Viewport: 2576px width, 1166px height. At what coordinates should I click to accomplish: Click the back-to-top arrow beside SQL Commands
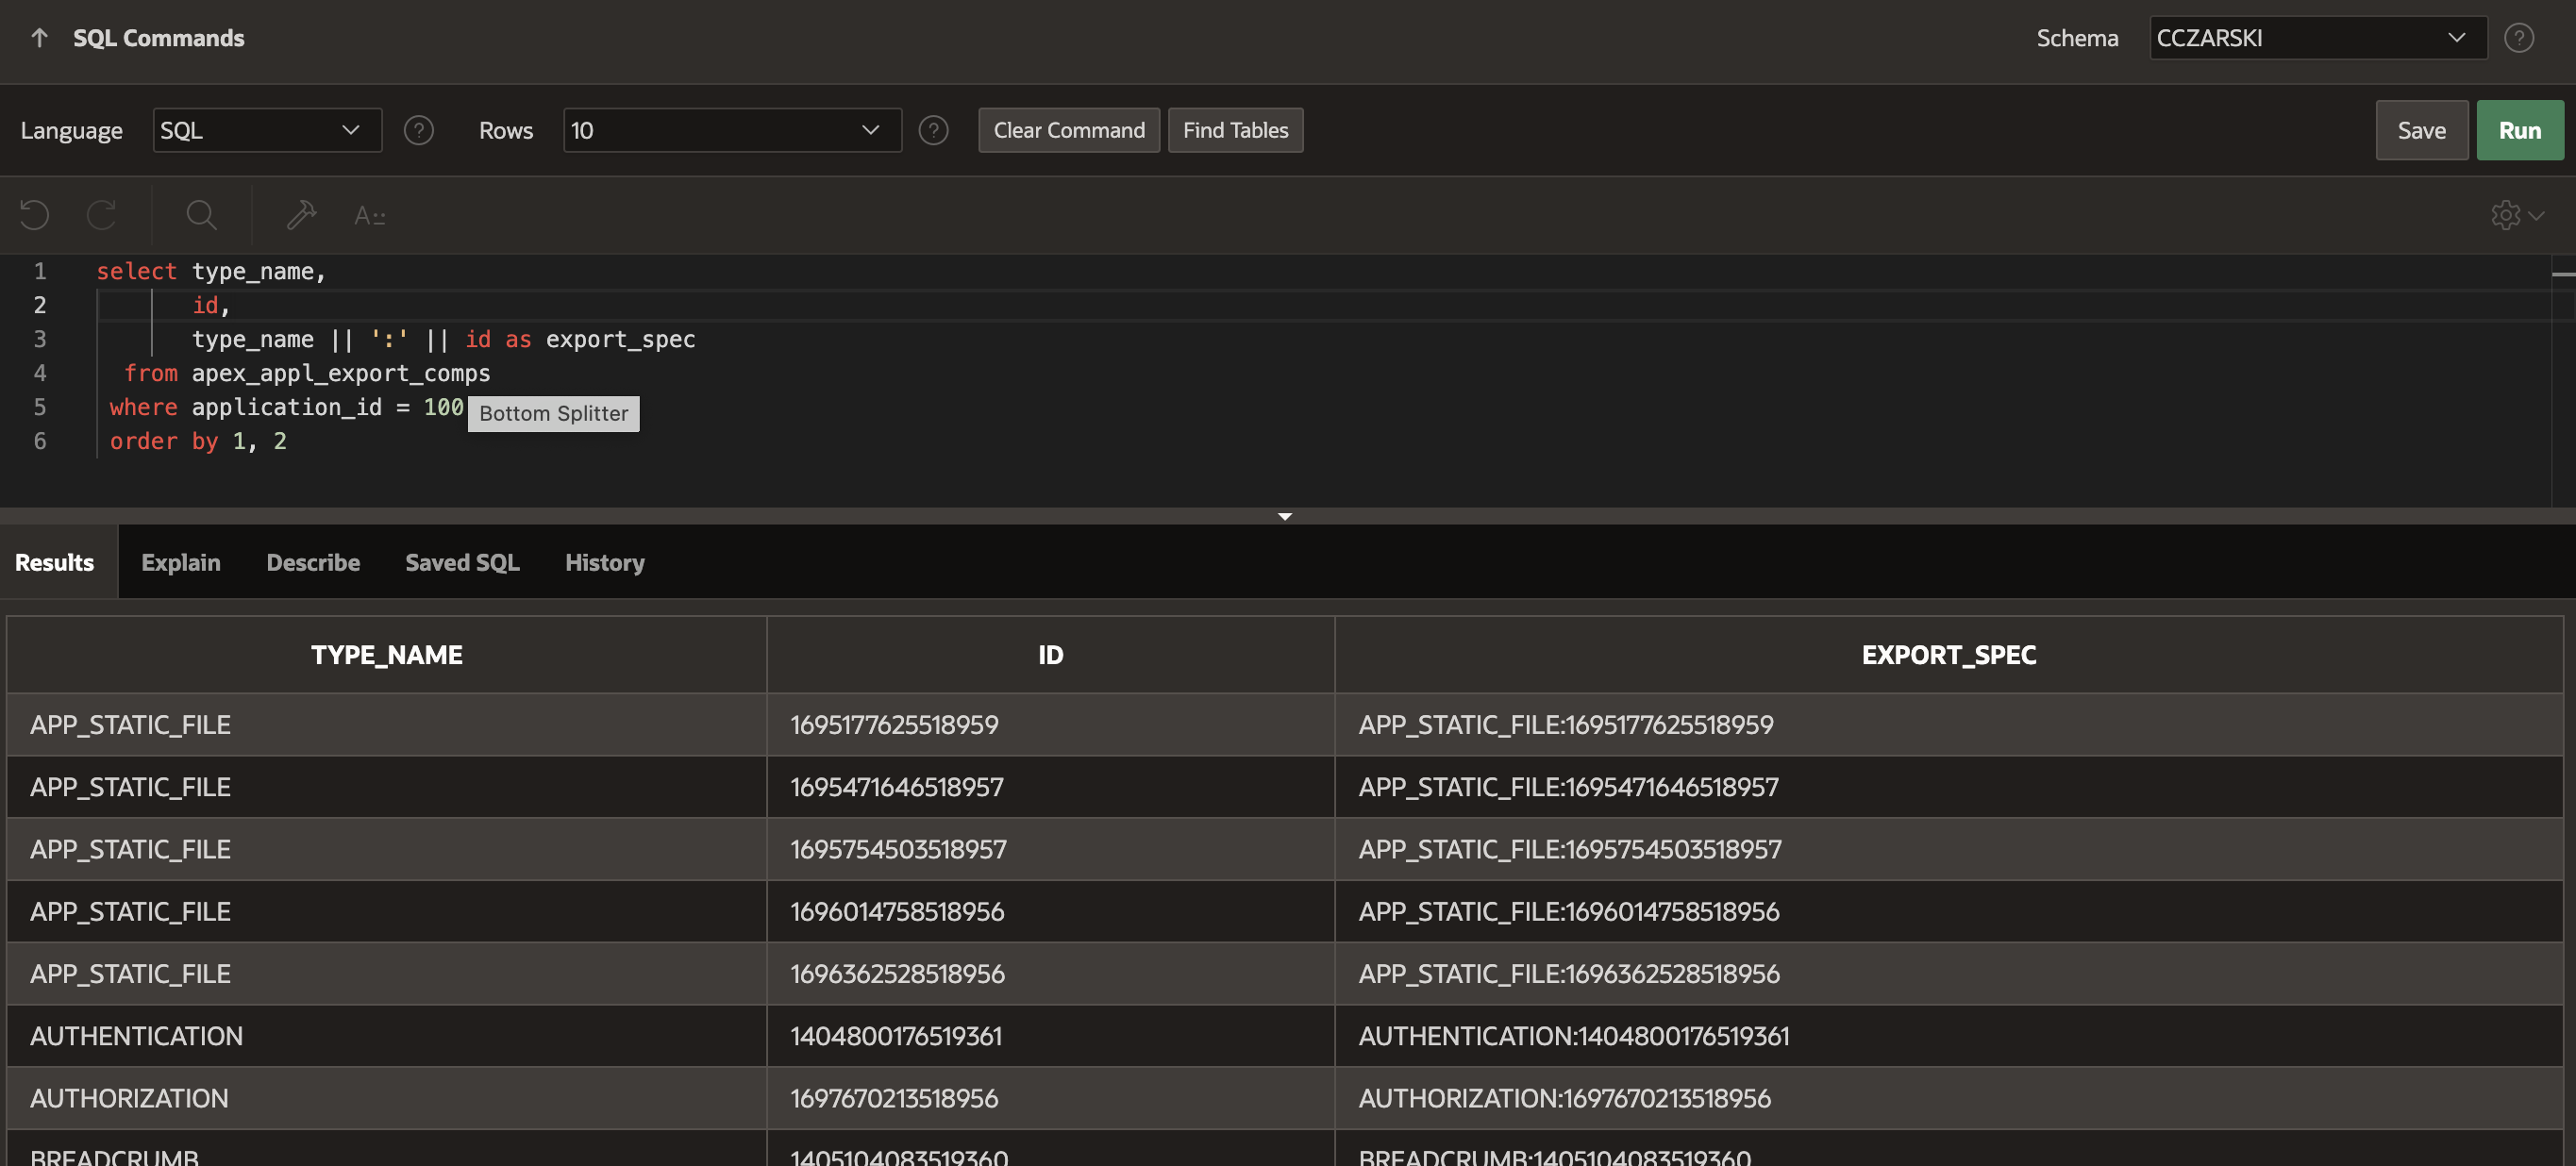click(39, 38)
